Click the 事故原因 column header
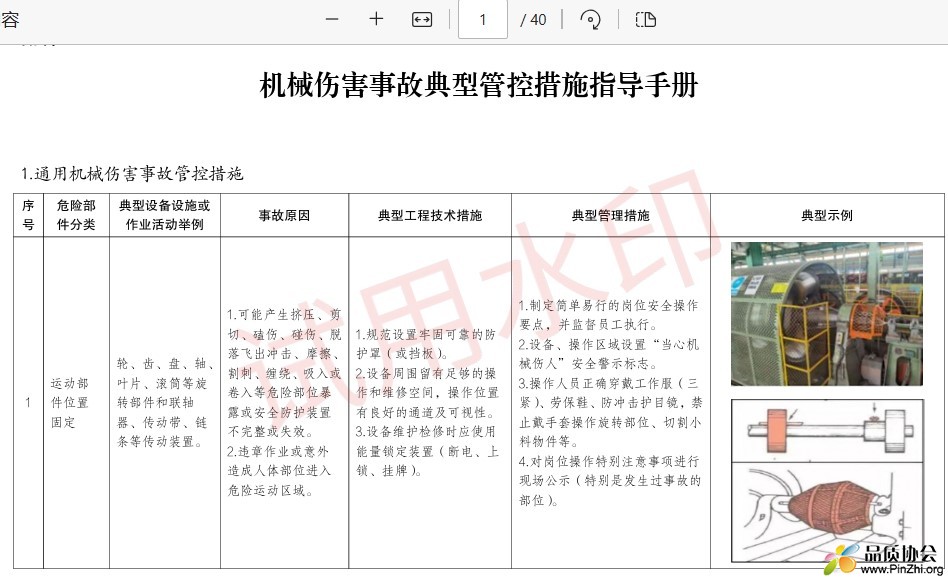This screenshot has width=948, height=581. click(x=284, y=215)
